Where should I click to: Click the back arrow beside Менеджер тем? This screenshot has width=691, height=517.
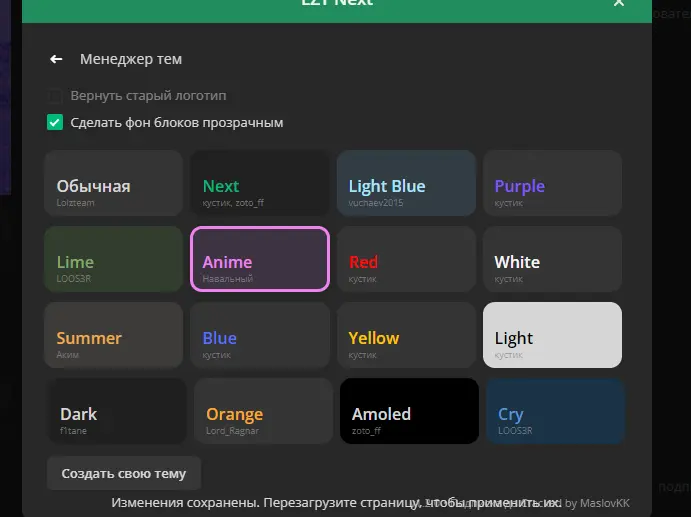56,60
